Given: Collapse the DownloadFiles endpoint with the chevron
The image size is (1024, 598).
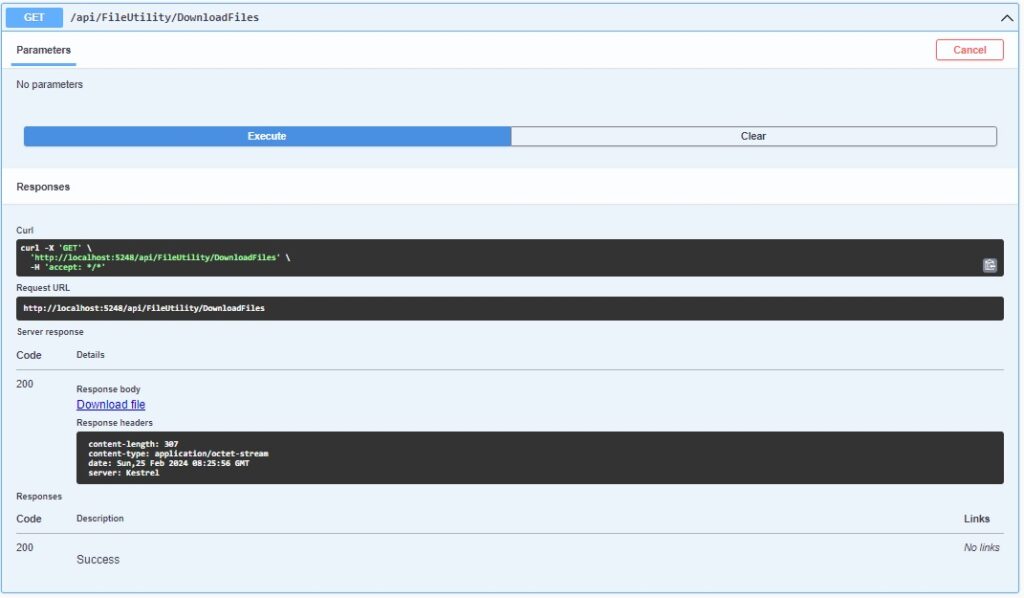Looking at the screenshot, I should (x=1006, y=17).
